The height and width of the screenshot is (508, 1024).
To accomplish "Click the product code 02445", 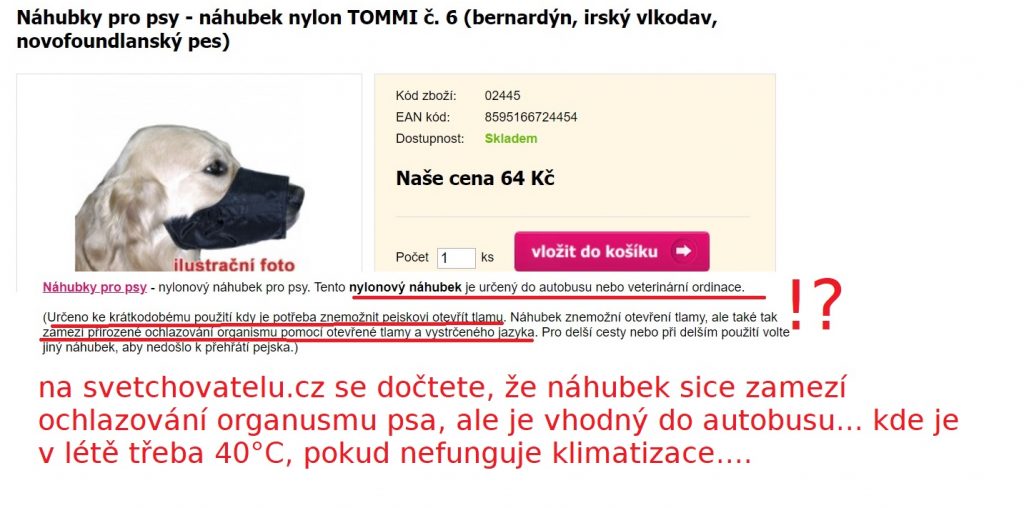I will (502, 96).
